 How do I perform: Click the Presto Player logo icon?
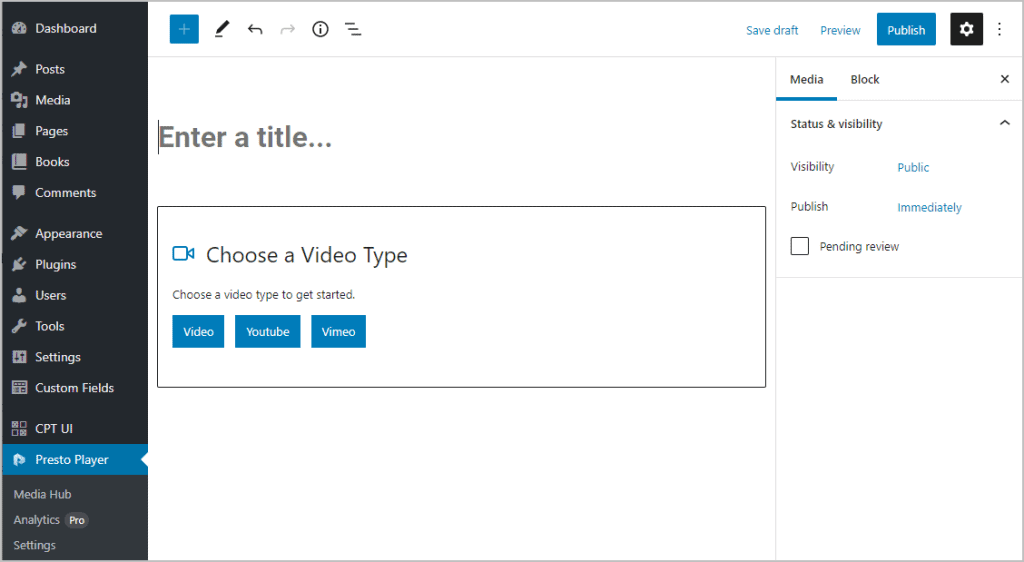pos(20,460)
